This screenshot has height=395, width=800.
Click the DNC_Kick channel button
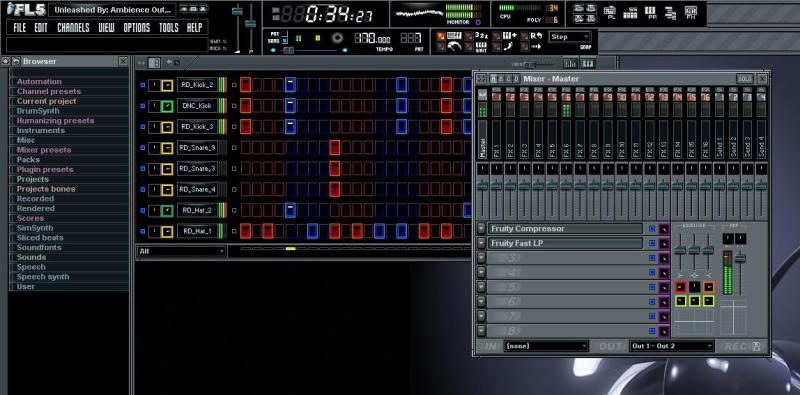197,106
